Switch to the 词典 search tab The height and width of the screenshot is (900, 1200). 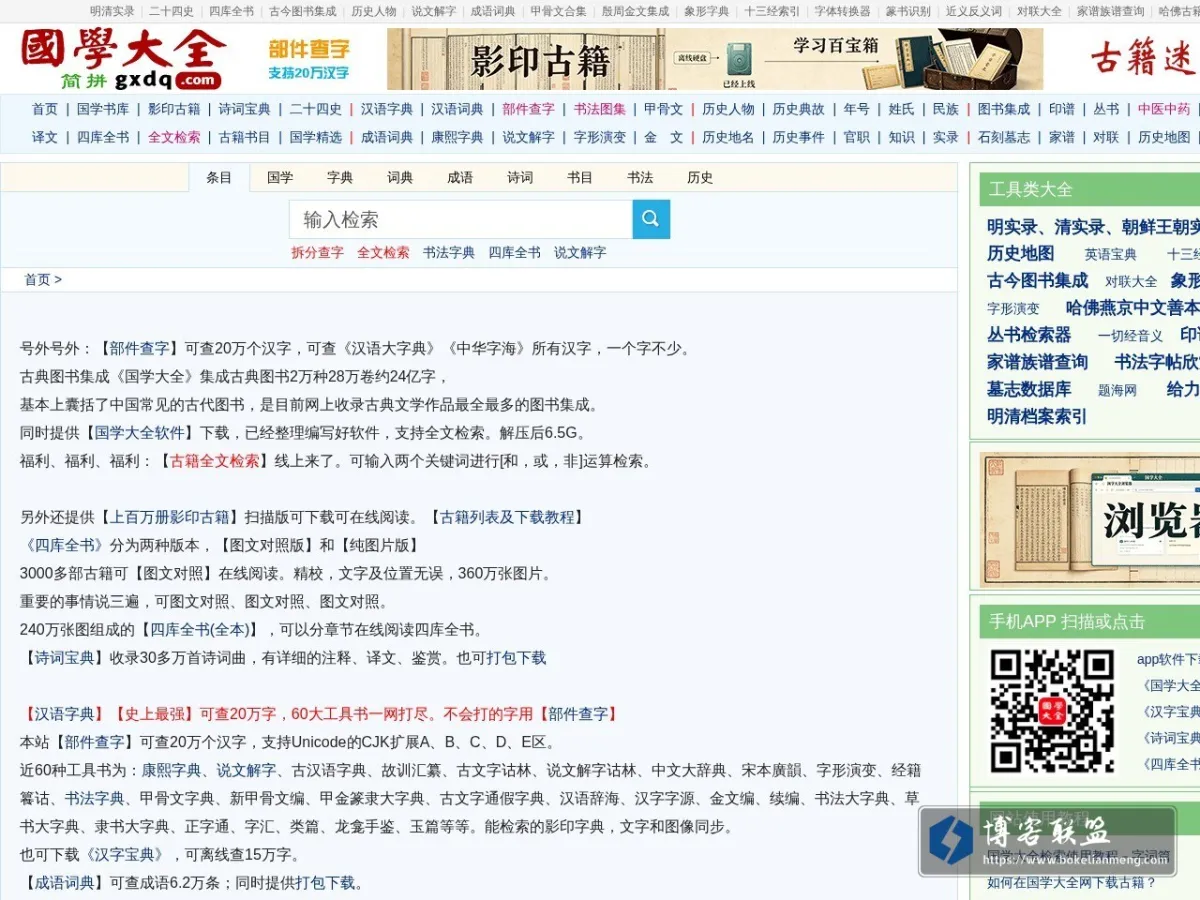coord(400,177)
